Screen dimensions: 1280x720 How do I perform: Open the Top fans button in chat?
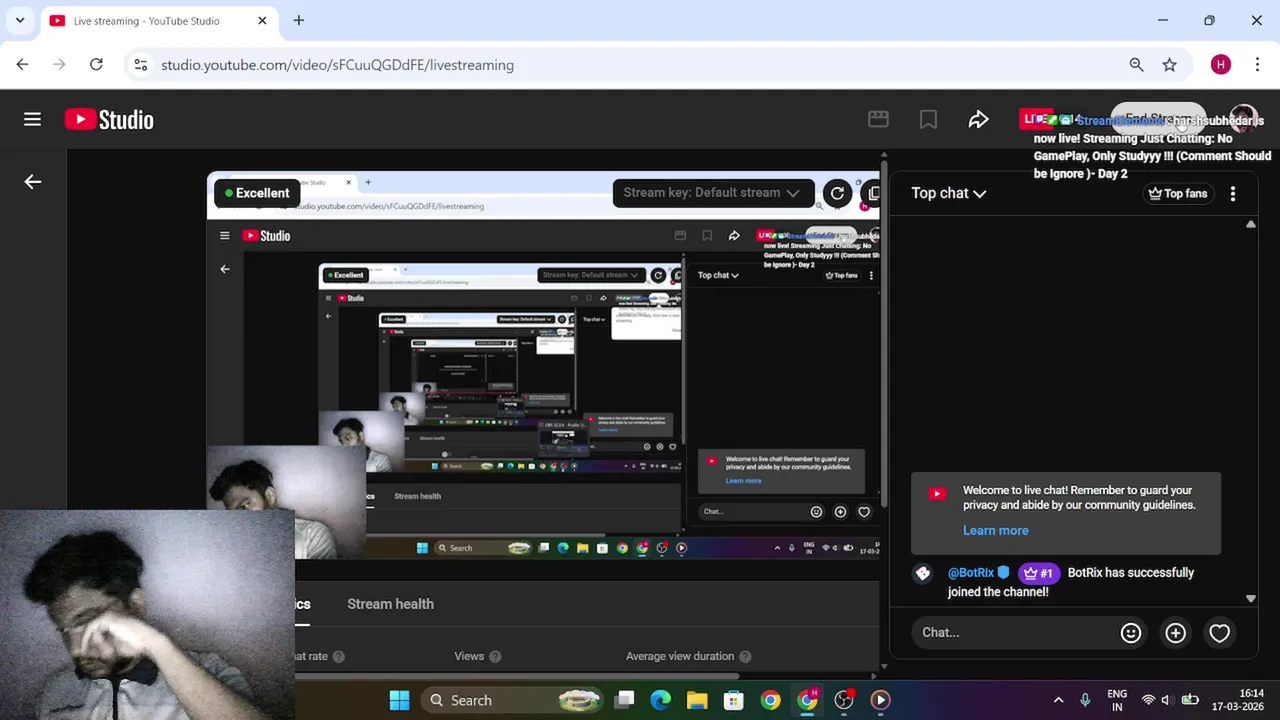click(x=1178, y=194)
